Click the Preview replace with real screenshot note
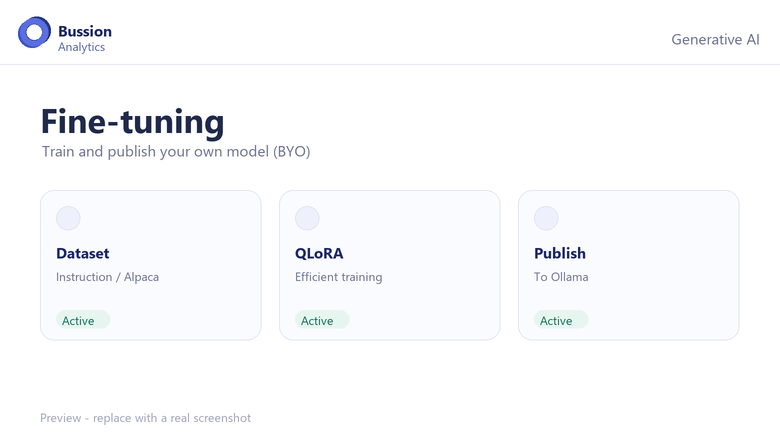 (x=145, y=418)
